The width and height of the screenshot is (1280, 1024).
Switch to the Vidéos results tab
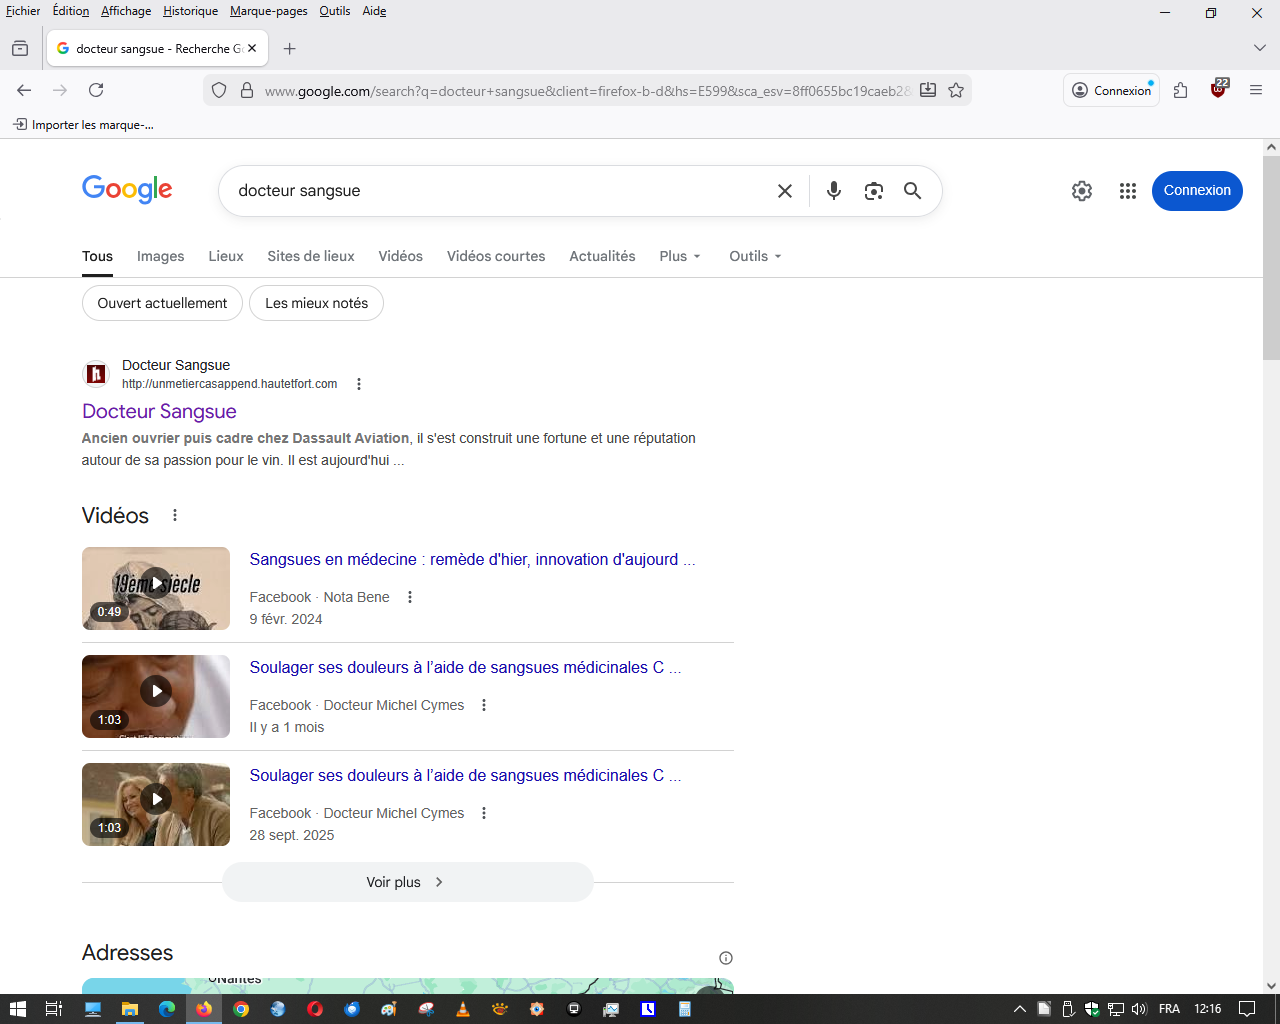(400, 257)
